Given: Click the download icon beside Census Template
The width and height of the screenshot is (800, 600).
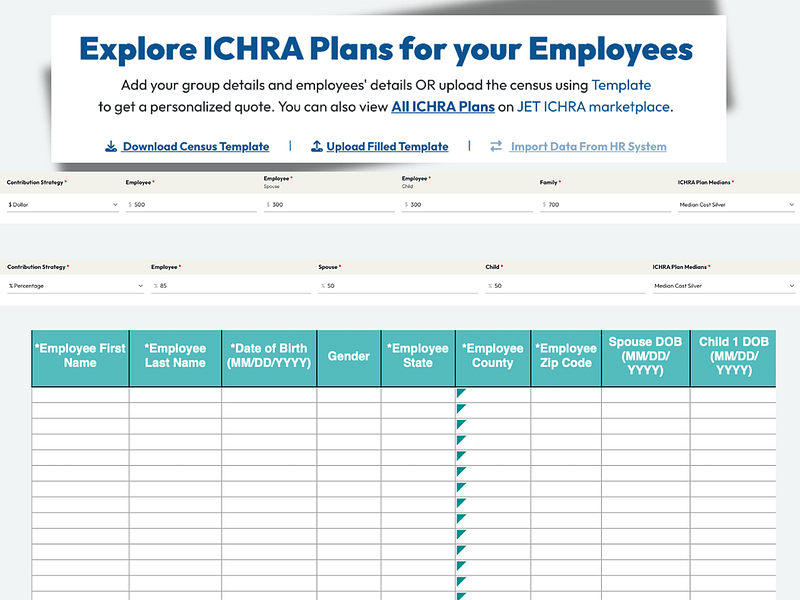Looking at the screenshot, I should 111,147.
